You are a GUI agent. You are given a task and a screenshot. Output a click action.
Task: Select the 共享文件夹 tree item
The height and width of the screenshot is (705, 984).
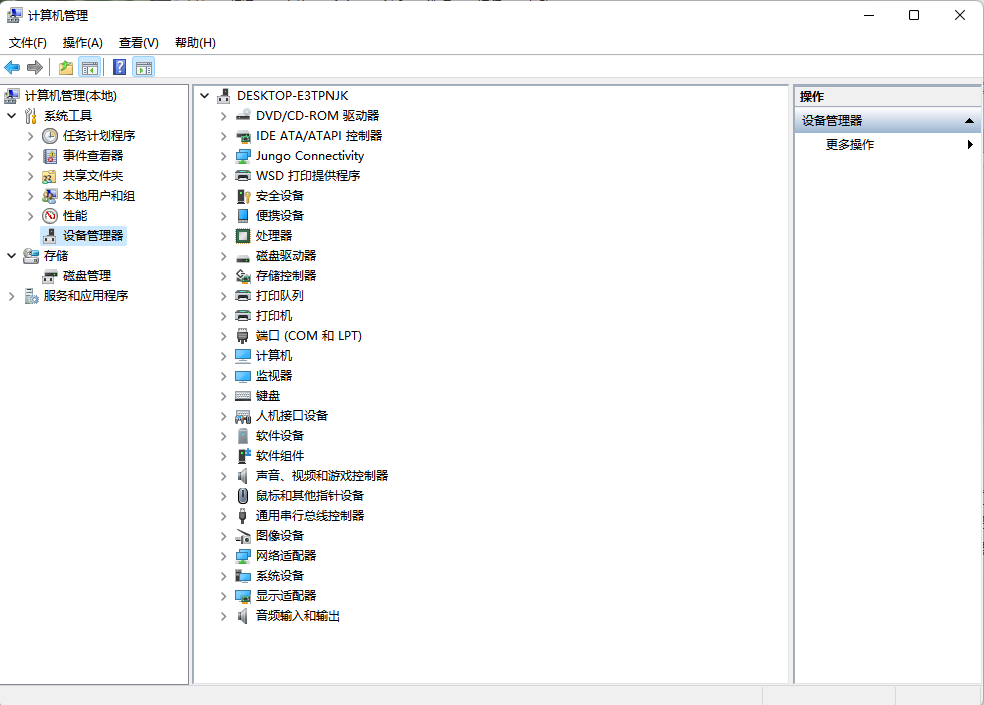(x=93, y=176)
